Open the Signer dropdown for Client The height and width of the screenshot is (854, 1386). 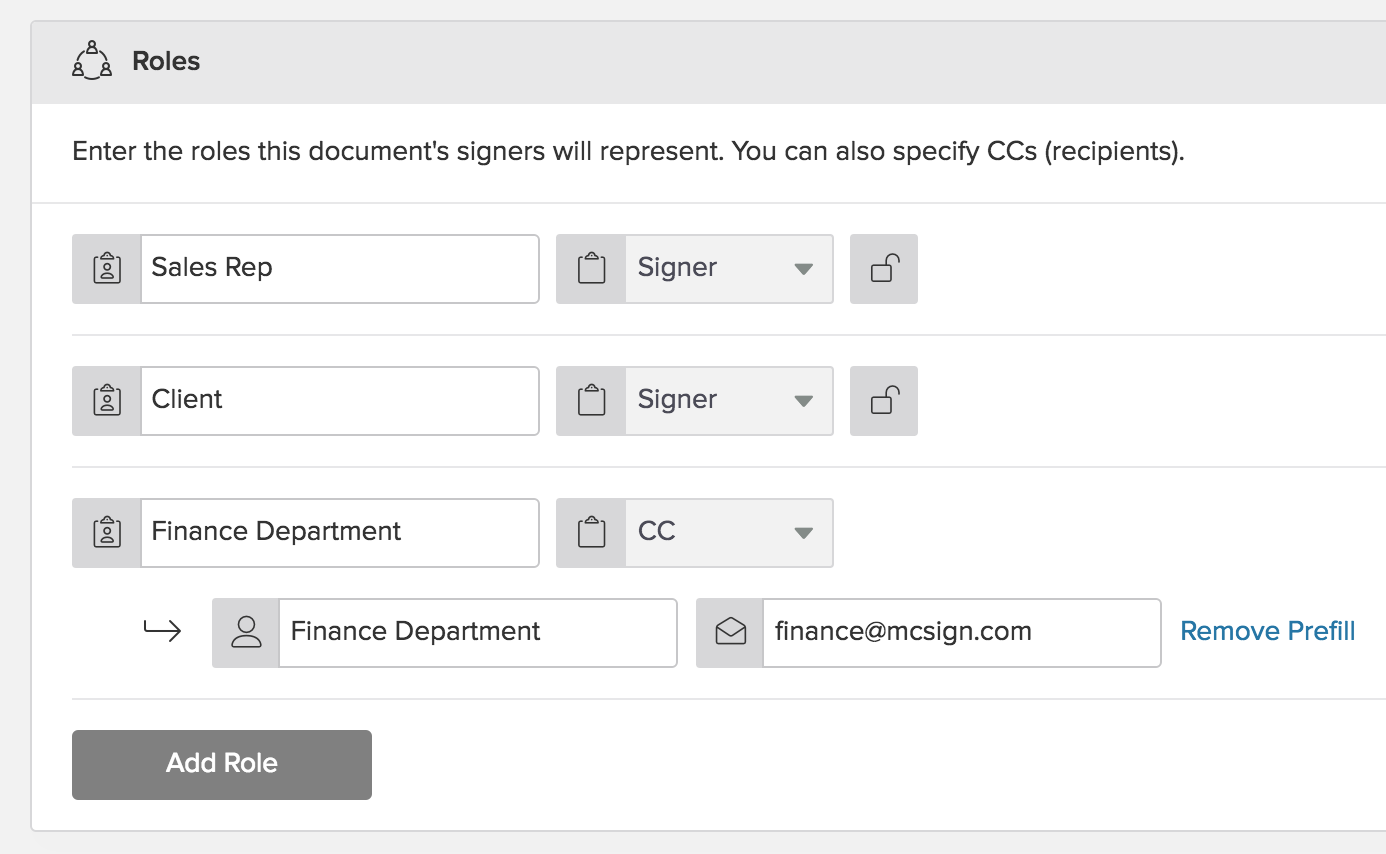729,401
